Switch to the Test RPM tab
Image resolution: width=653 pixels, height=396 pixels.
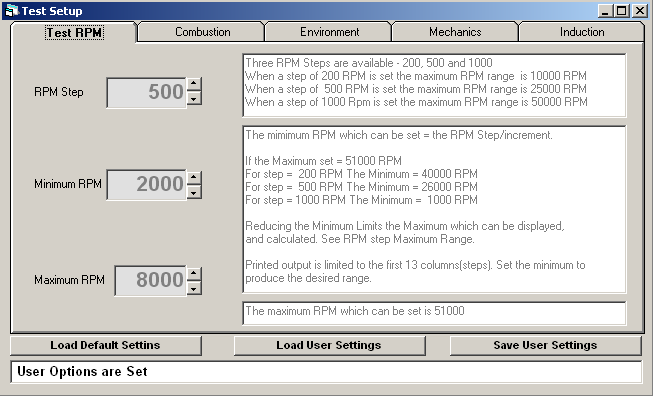tap(74, 32)
